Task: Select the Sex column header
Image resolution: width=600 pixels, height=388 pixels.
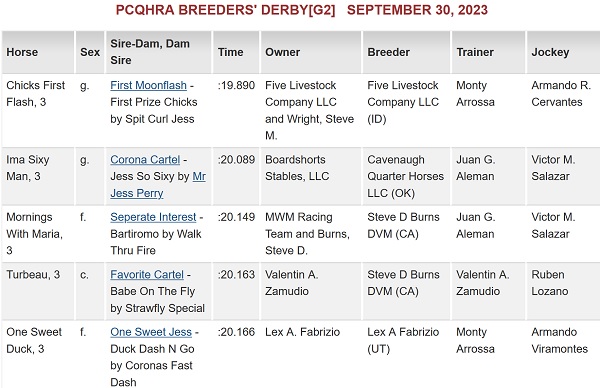Action: pos(90,52)
